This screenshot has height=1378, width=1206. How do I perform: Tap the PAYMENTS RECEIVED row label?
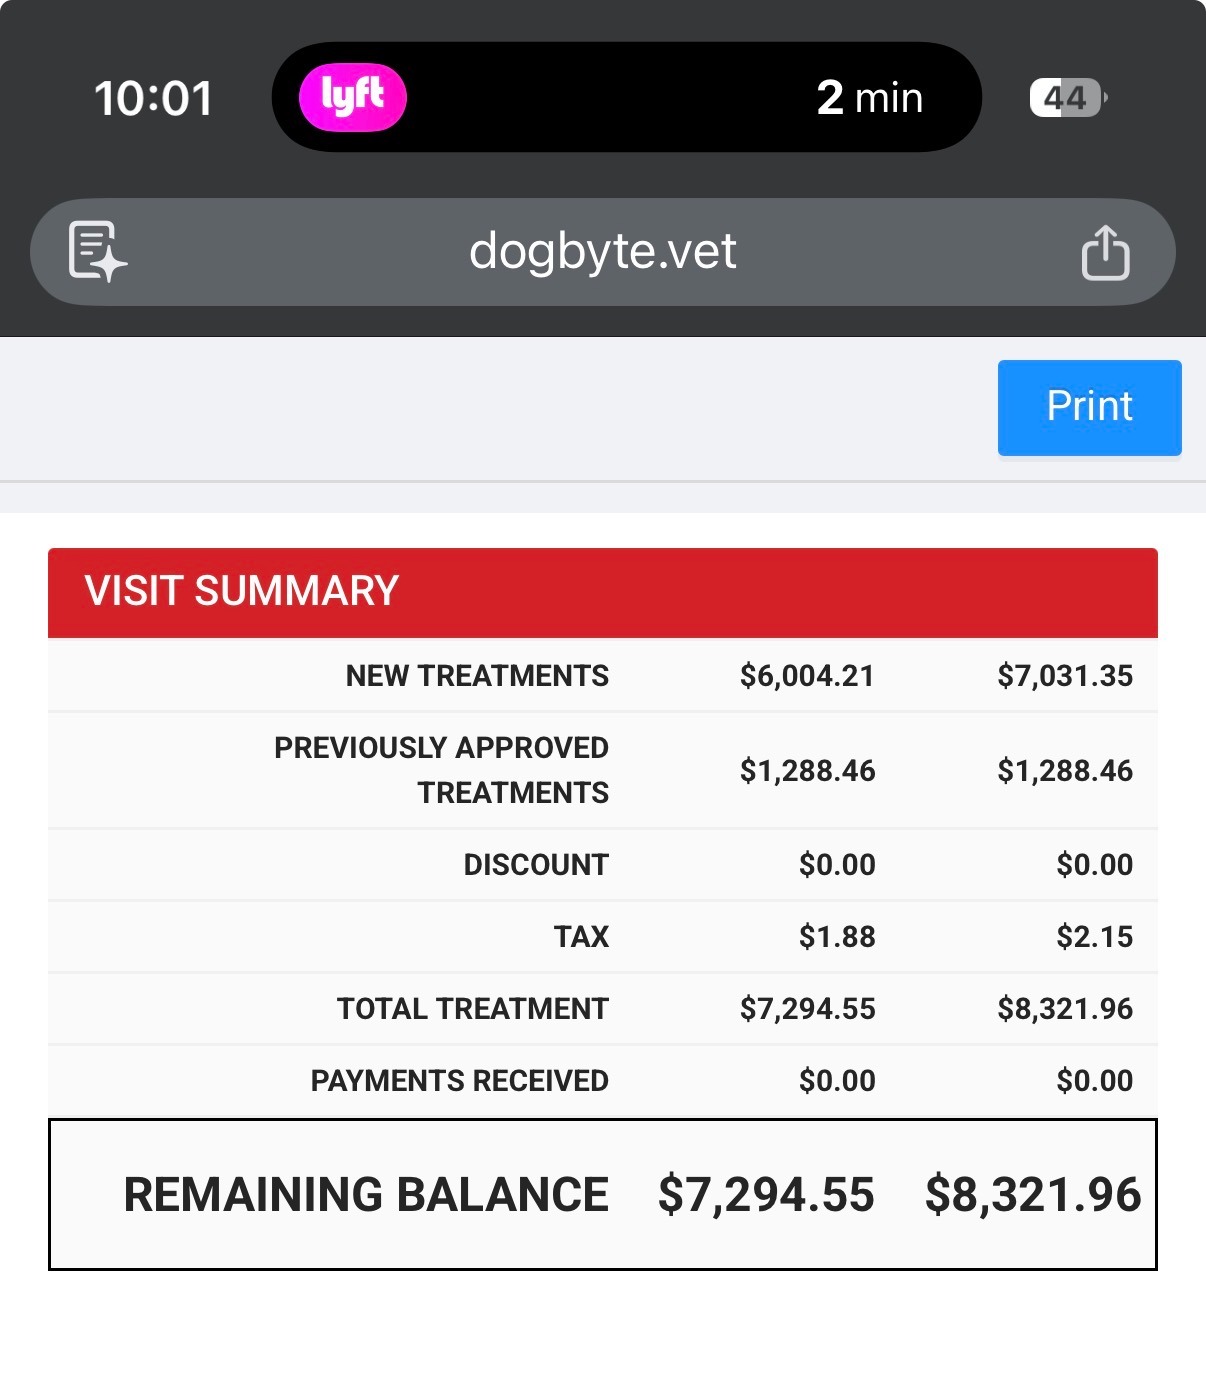pyautogui.click(x=459, y=1081)
